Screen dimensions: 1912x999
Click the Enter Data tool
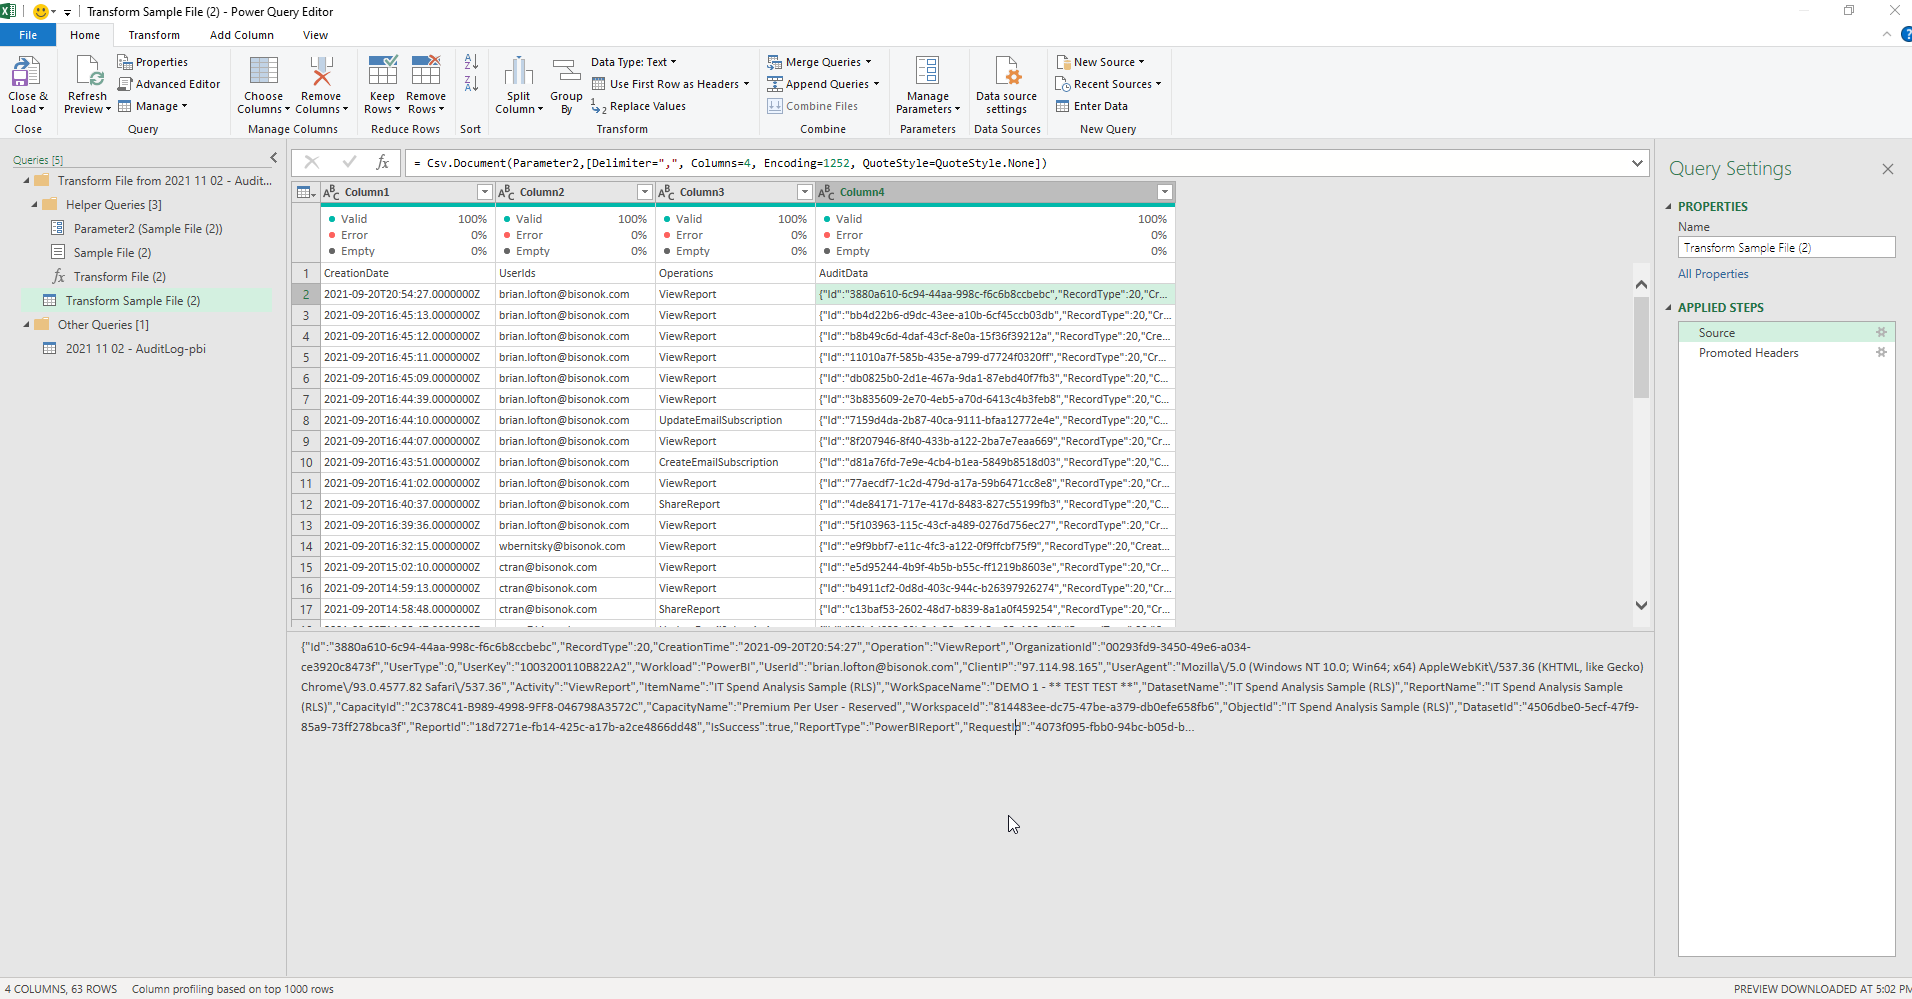pyautogui.click(x=1092, y=106)
